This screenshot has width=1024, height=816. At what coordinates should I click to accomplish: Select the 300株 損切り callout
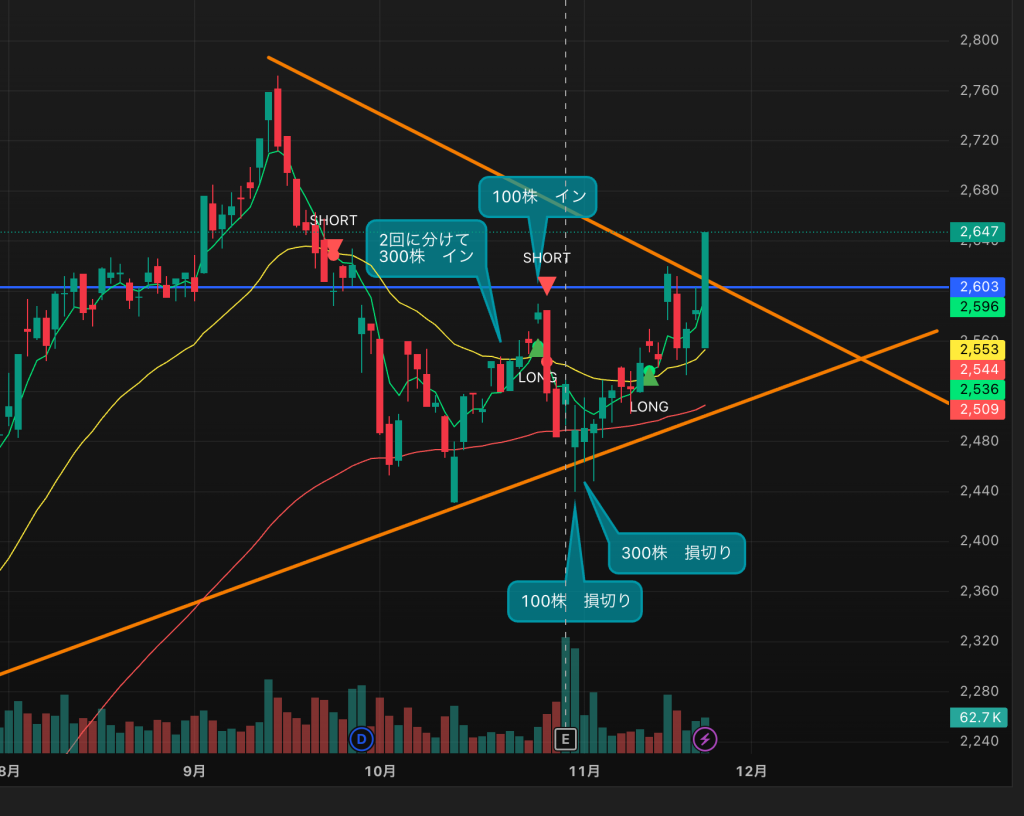677,553
